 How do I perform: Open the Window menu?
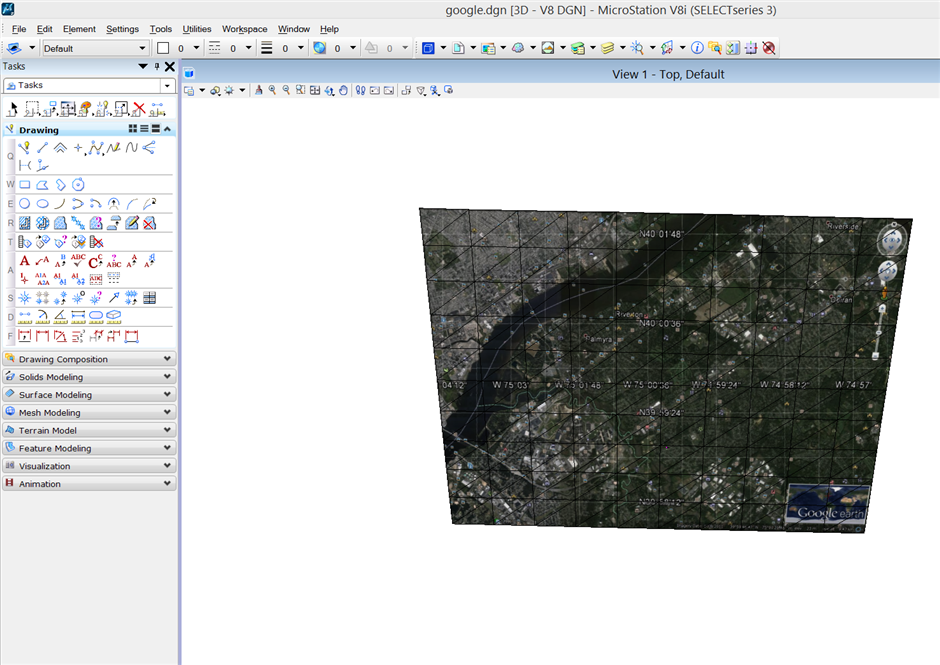click(x=294, y=29)
